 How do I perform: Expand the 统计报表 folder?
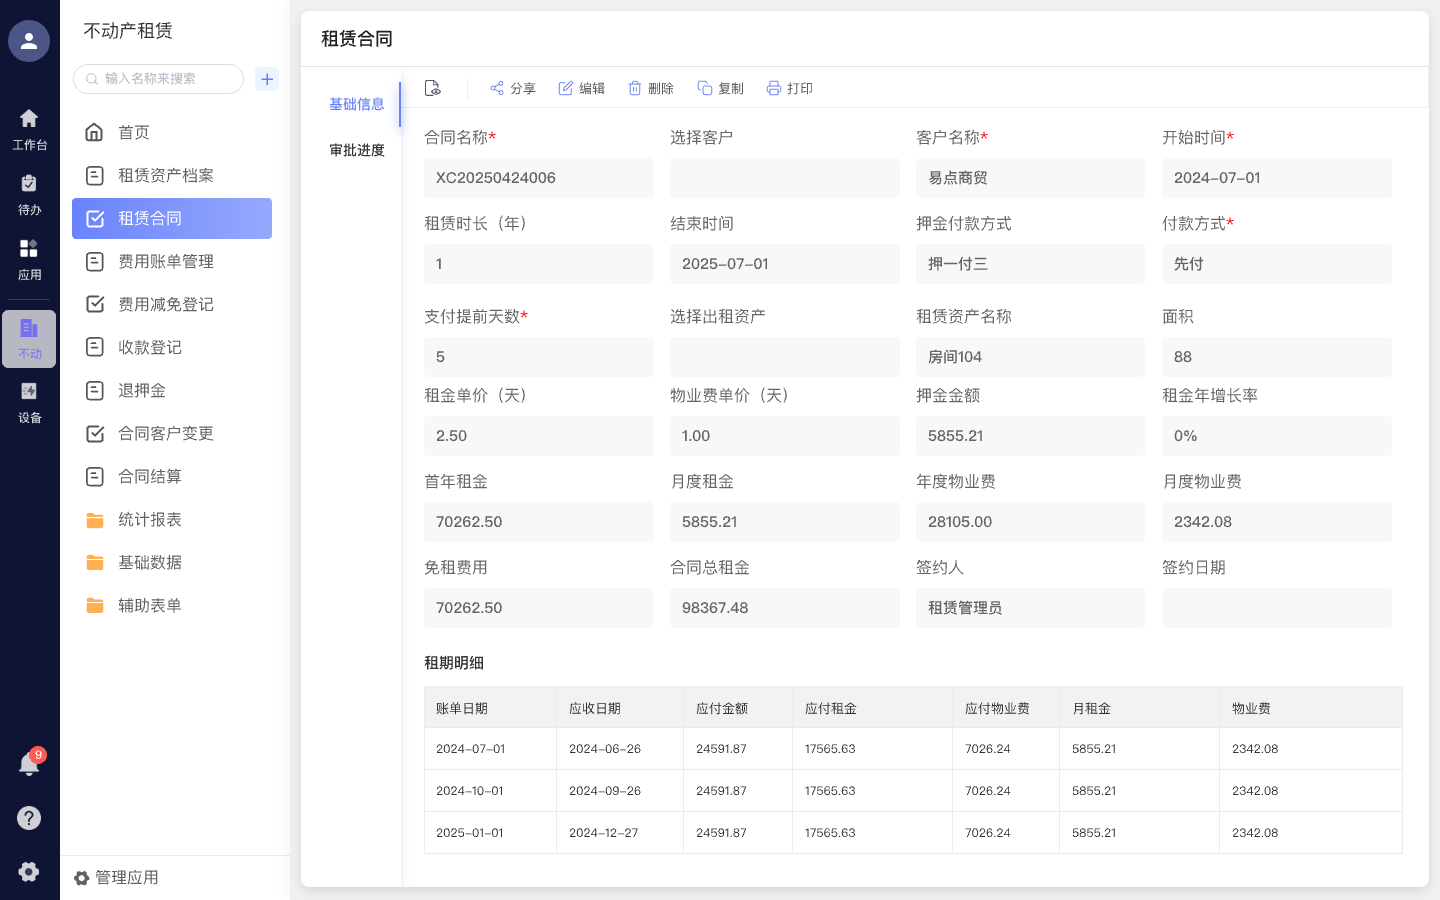click(150, 520)
